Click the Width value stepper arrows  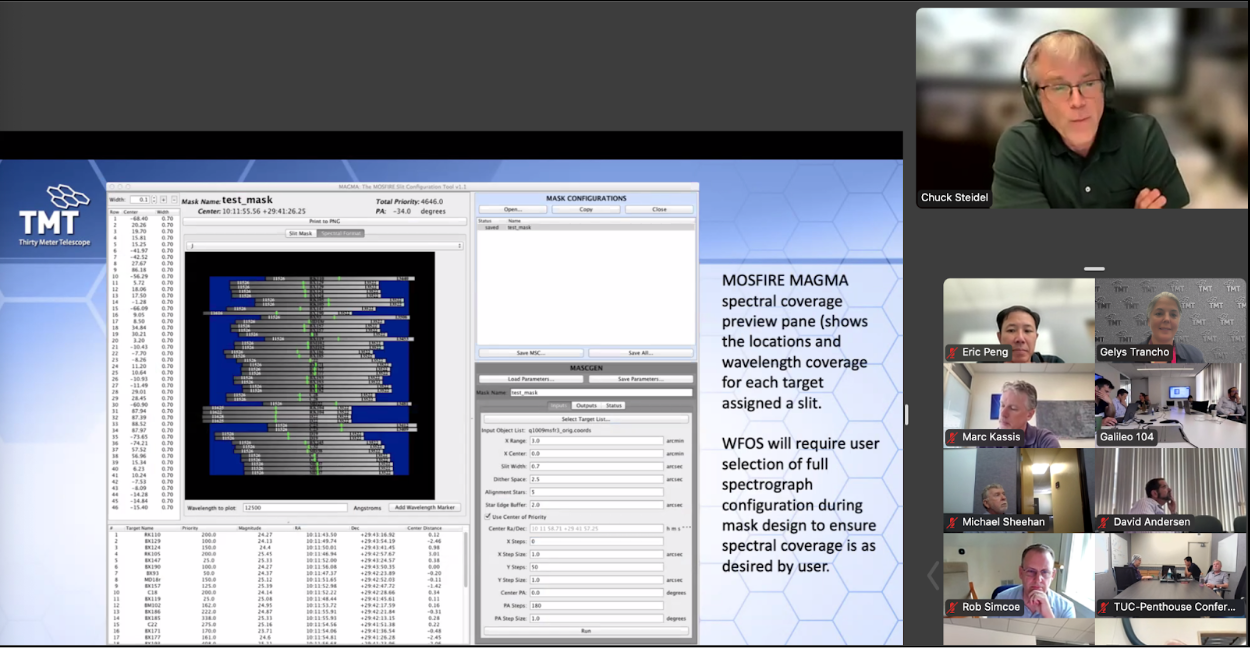point(154,200)
